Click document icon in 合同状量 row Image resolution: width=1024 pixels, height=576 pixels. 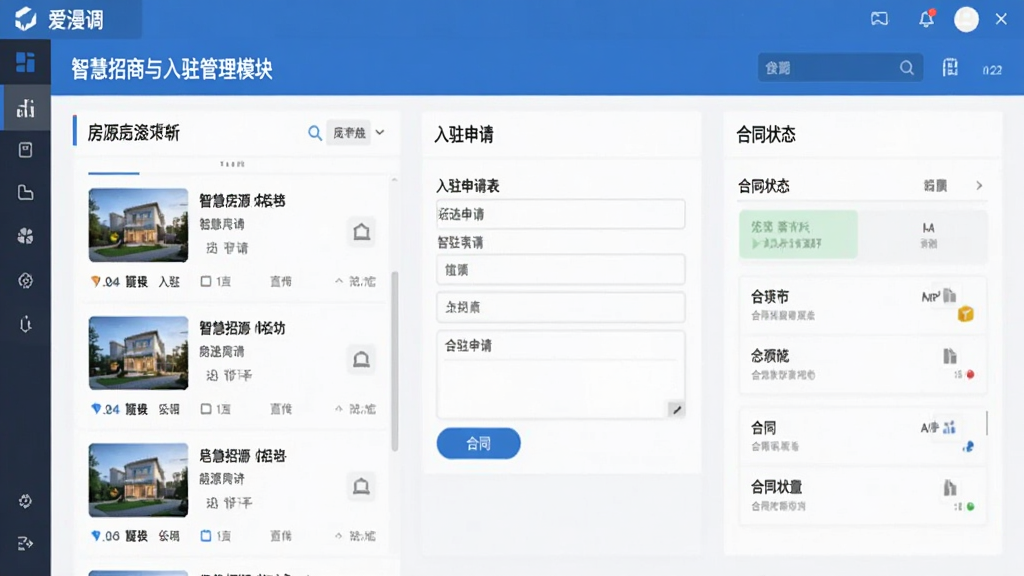pyautogui.click(x=950, y=488)
